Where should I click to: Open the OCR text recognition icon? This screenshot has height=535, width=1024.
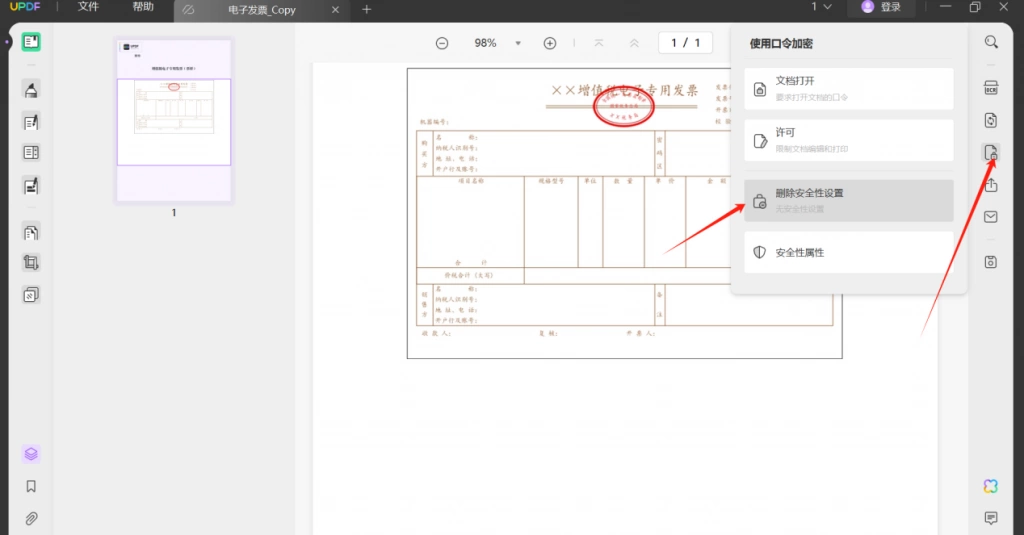point(991,88)
